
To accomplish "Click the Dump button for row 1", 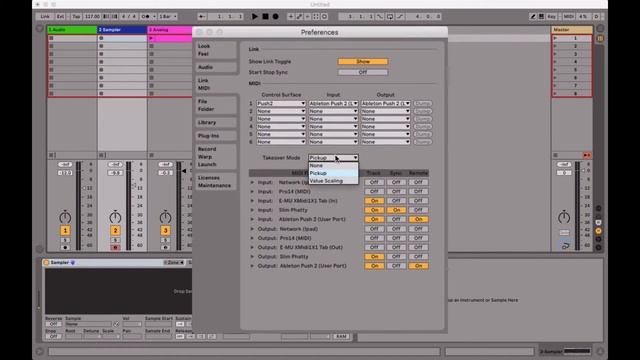I will pyautogui.click(x=422, y=103).
